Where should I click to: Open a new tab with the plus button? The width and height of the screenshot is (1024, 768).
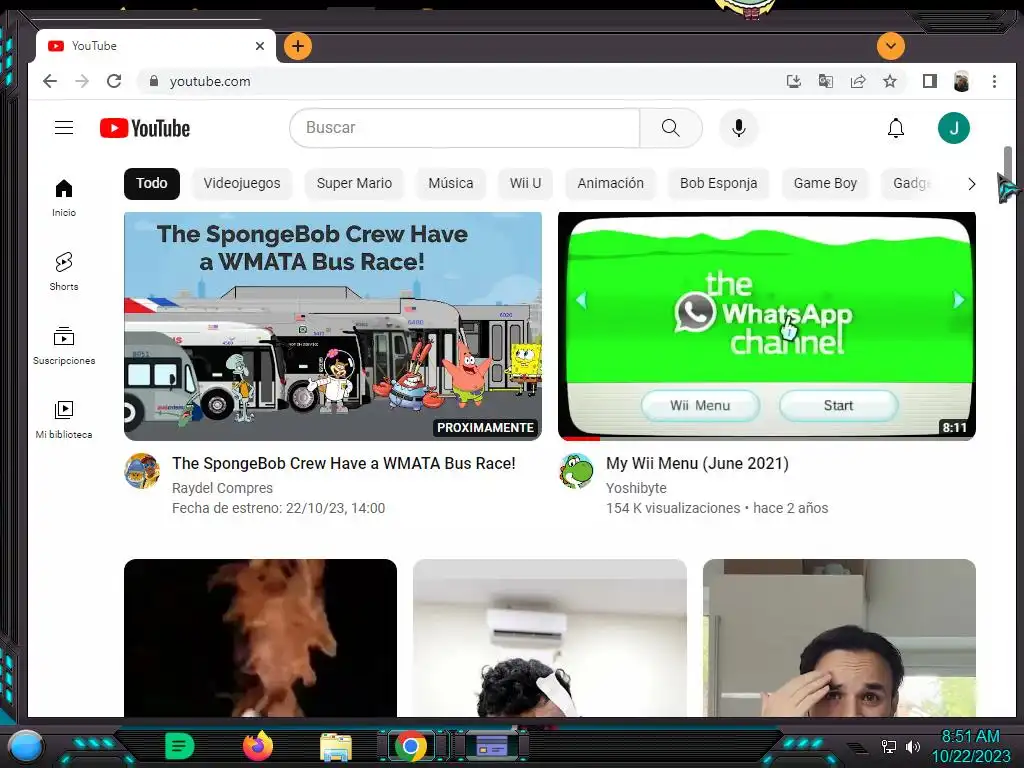point(298,46)
